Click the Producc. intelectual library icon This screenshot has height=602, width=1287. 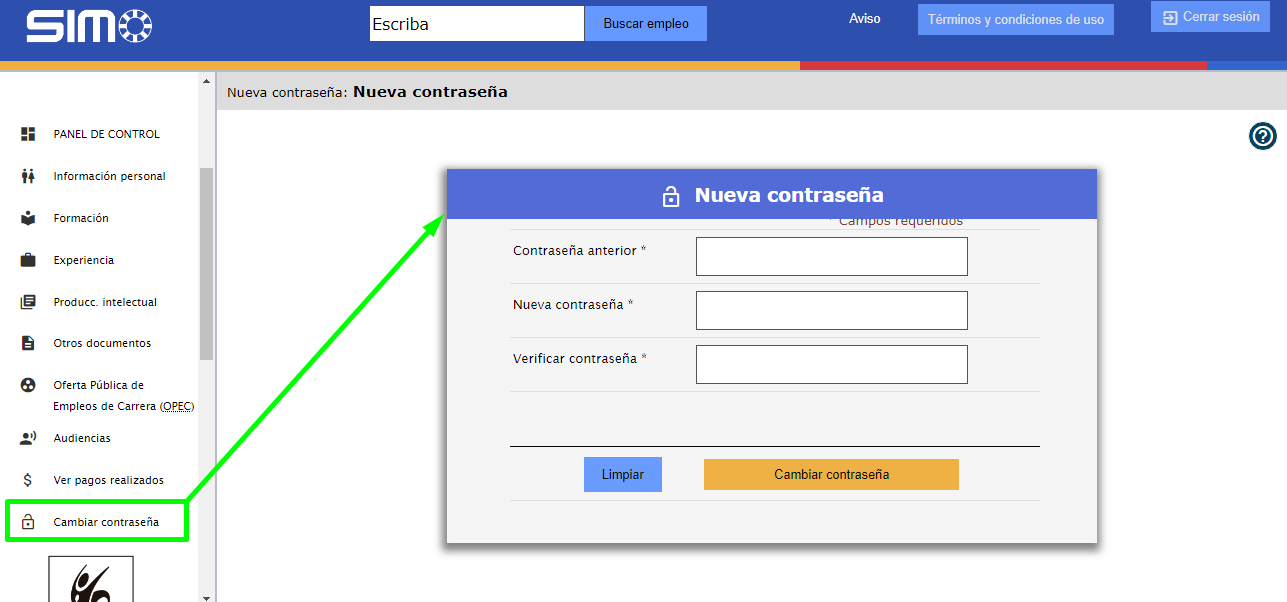tap(28, 302)
